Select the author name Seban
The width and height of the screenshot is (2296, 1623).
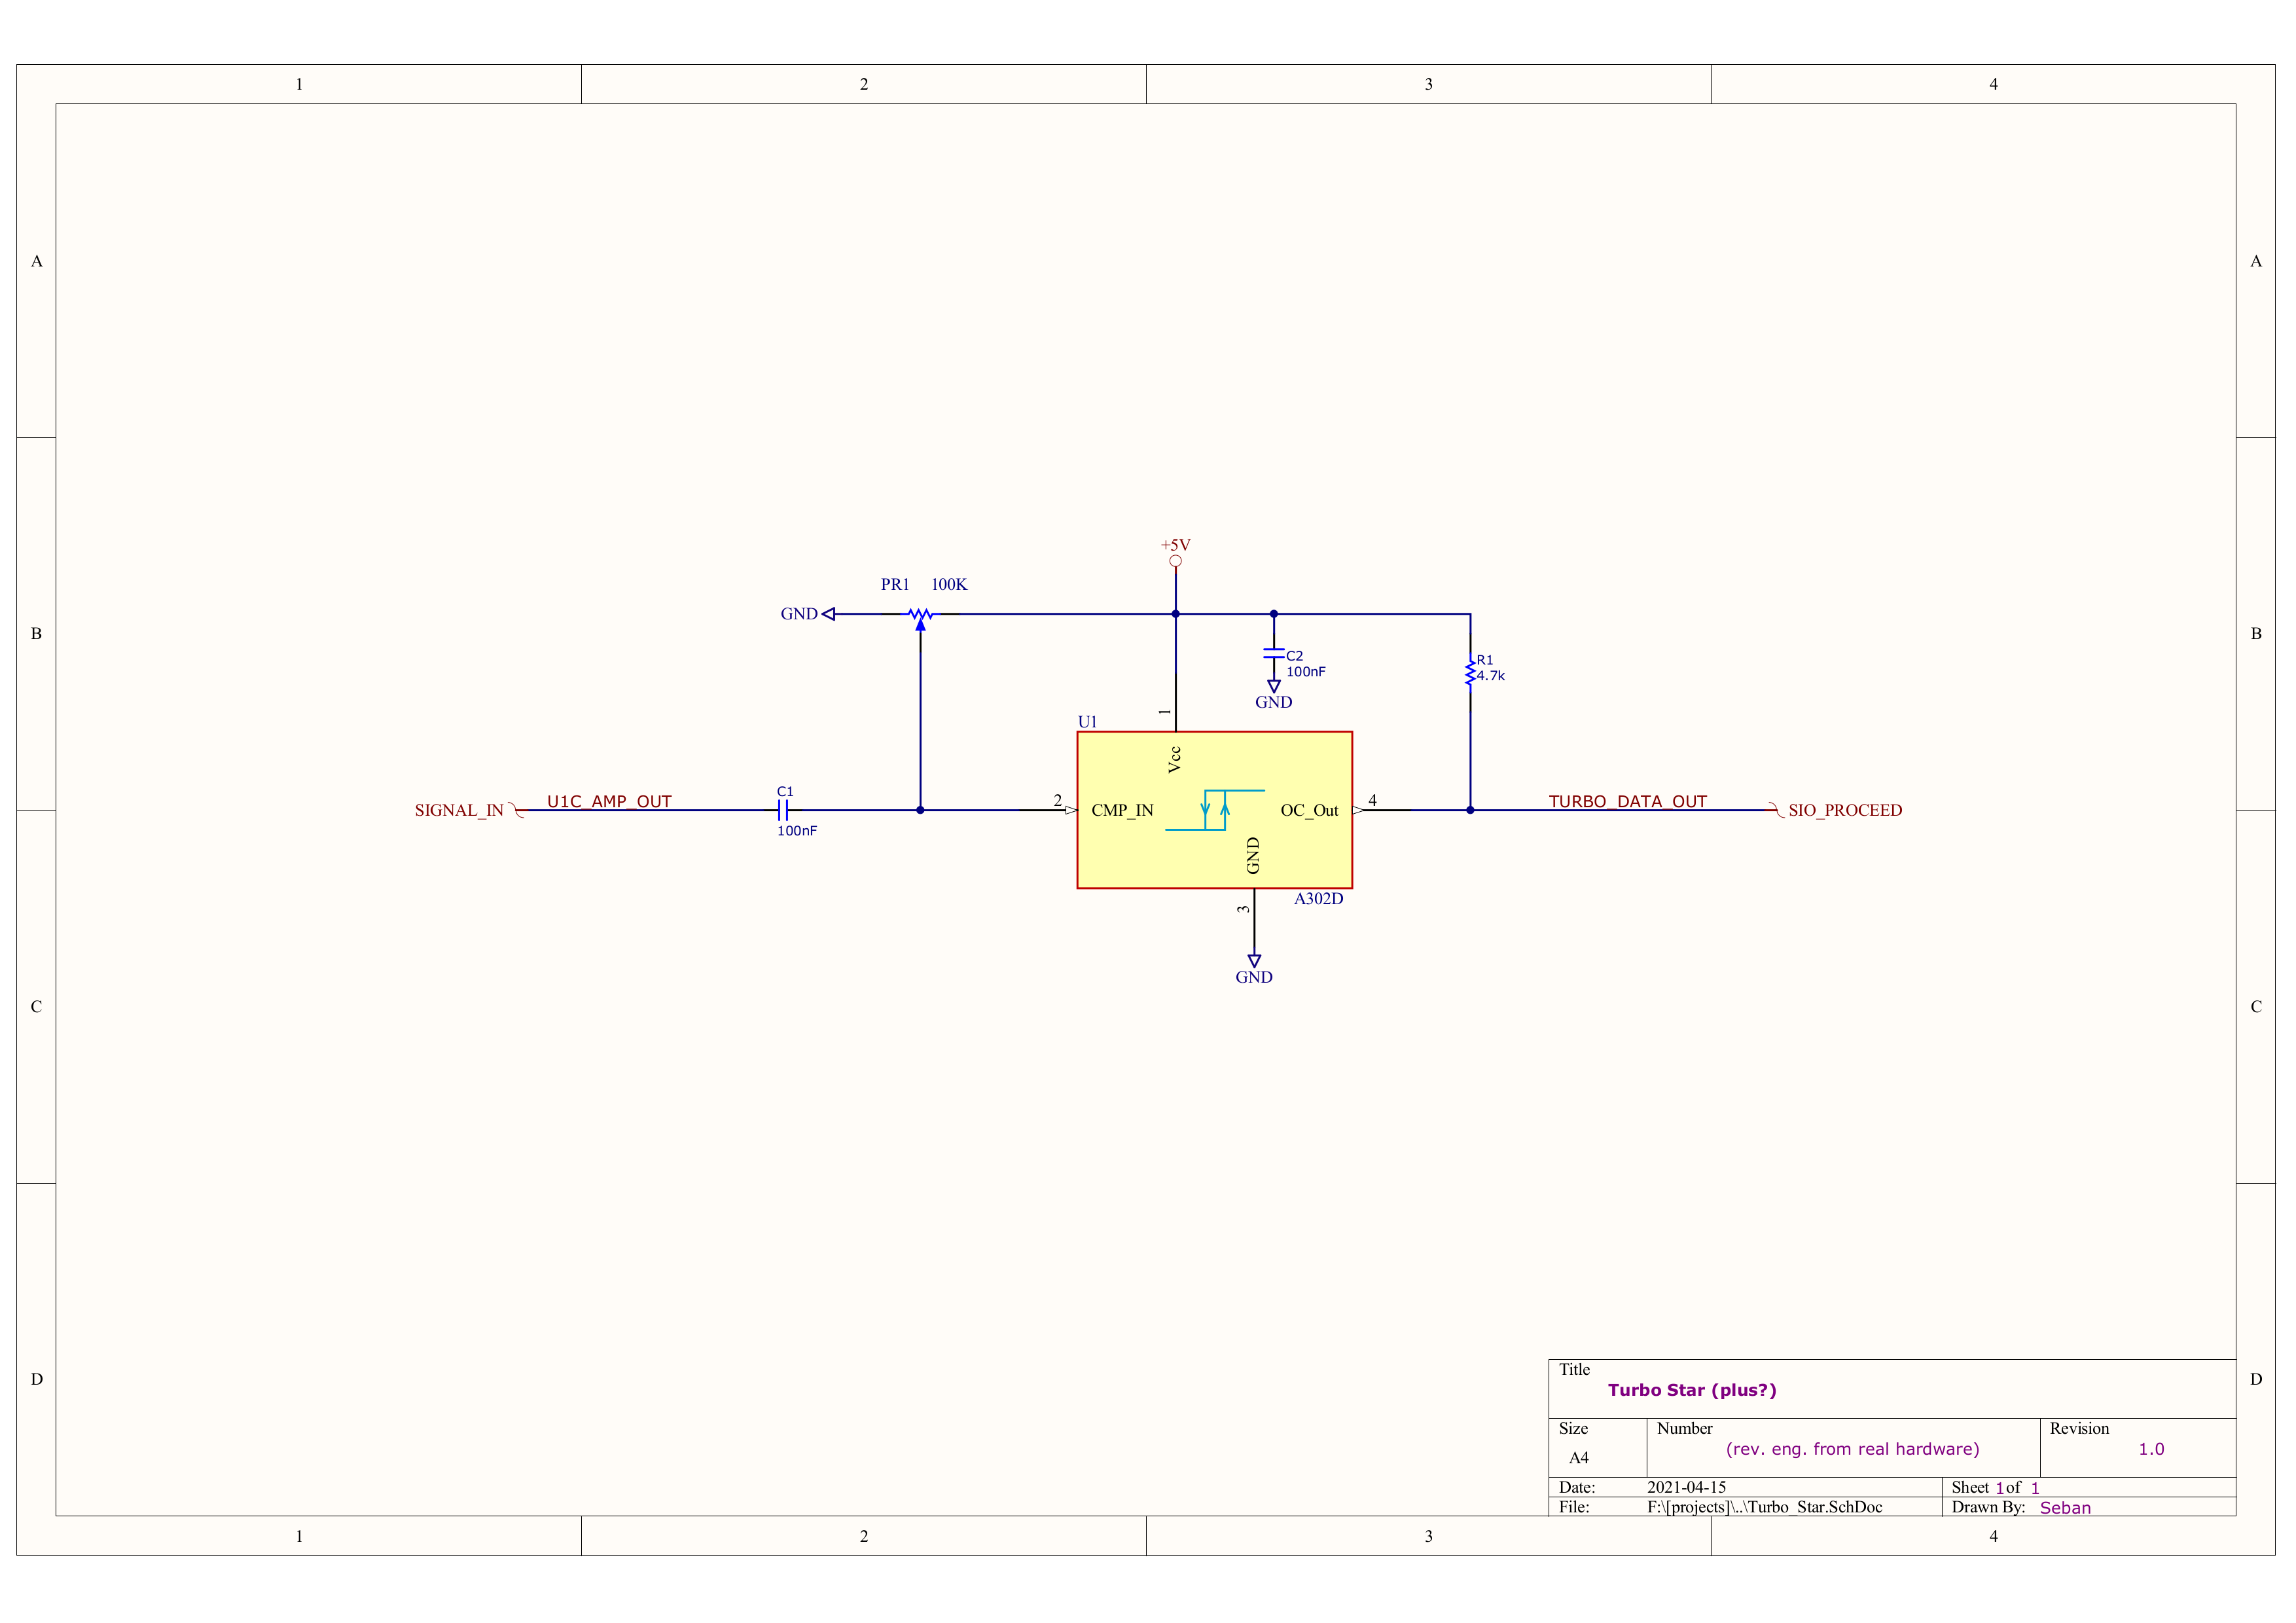pyautogui.click(x=2065, y=1508)
